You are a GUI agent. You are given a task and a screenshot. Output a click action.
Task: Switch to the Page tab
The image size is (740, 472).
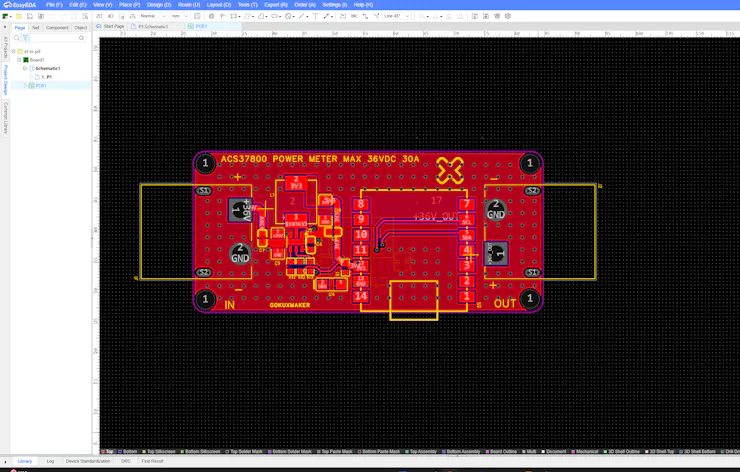(x=20, y=28)
